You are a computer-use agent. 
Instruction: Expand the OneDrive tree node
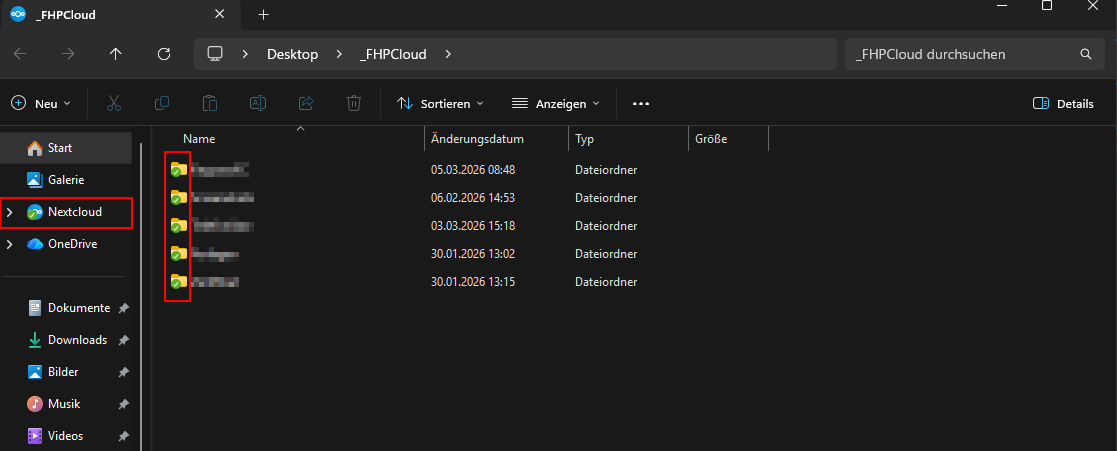pyautogui.click(x=9, y=244)
